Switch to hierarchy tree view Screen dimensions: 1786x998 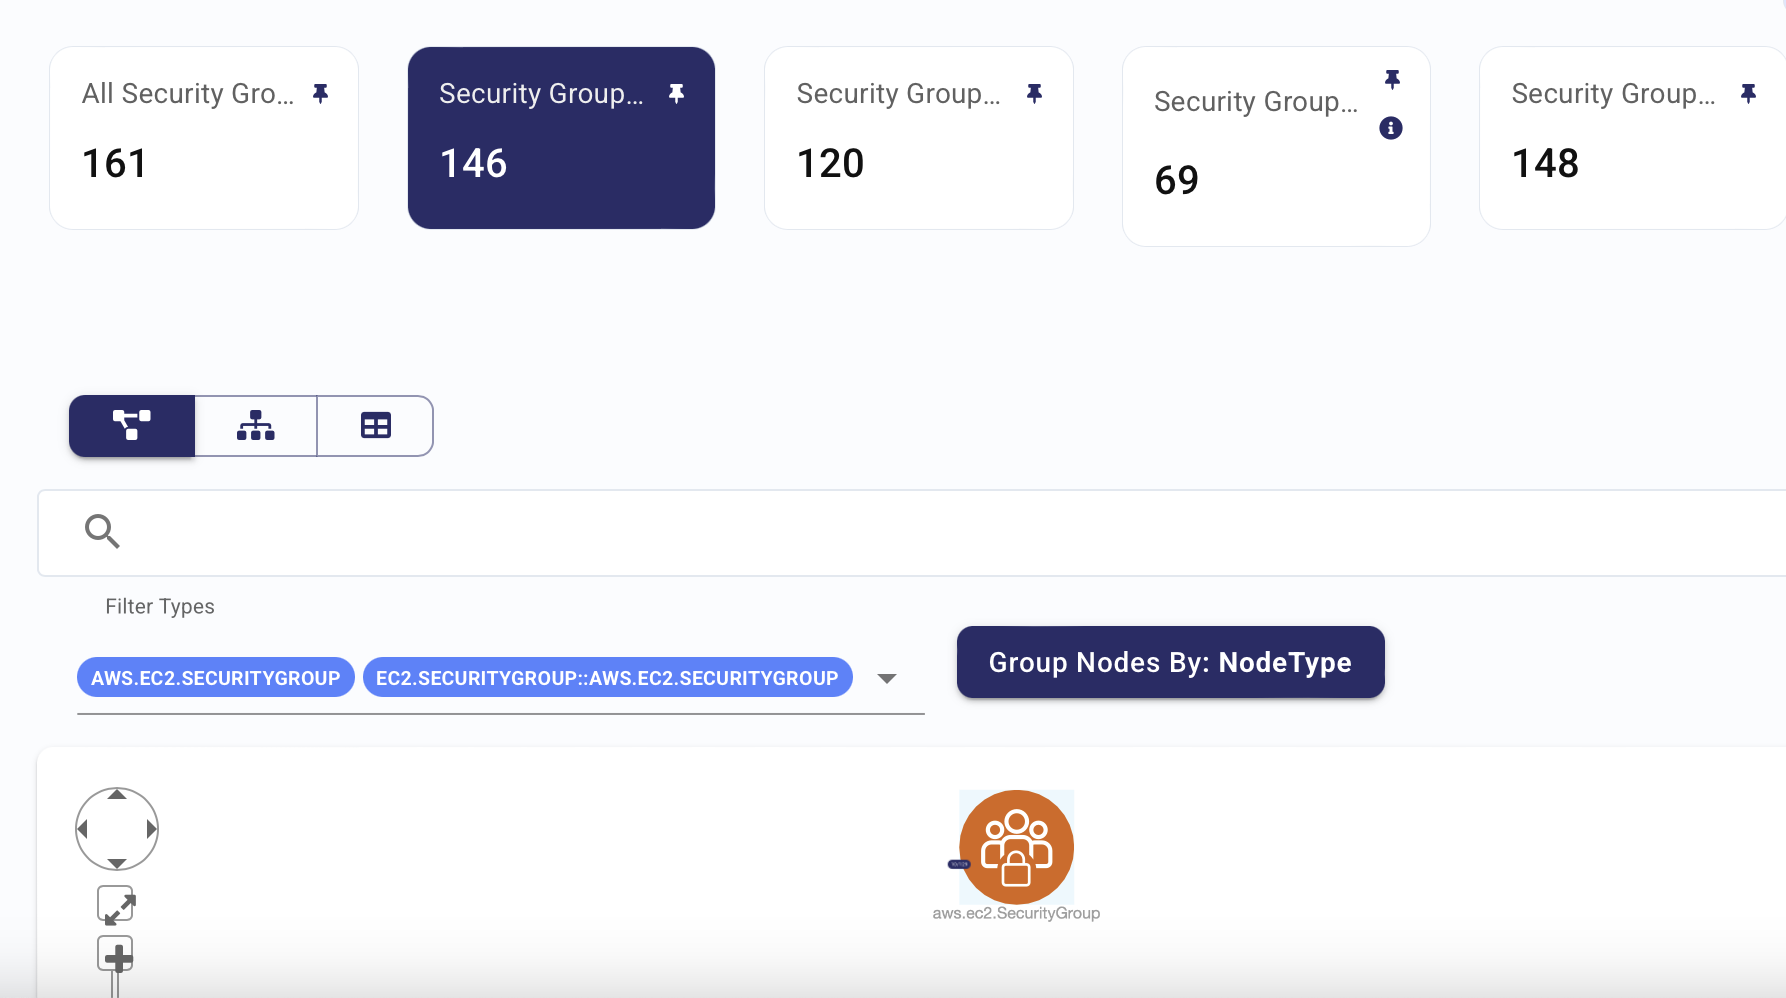(x=256, y=426)
